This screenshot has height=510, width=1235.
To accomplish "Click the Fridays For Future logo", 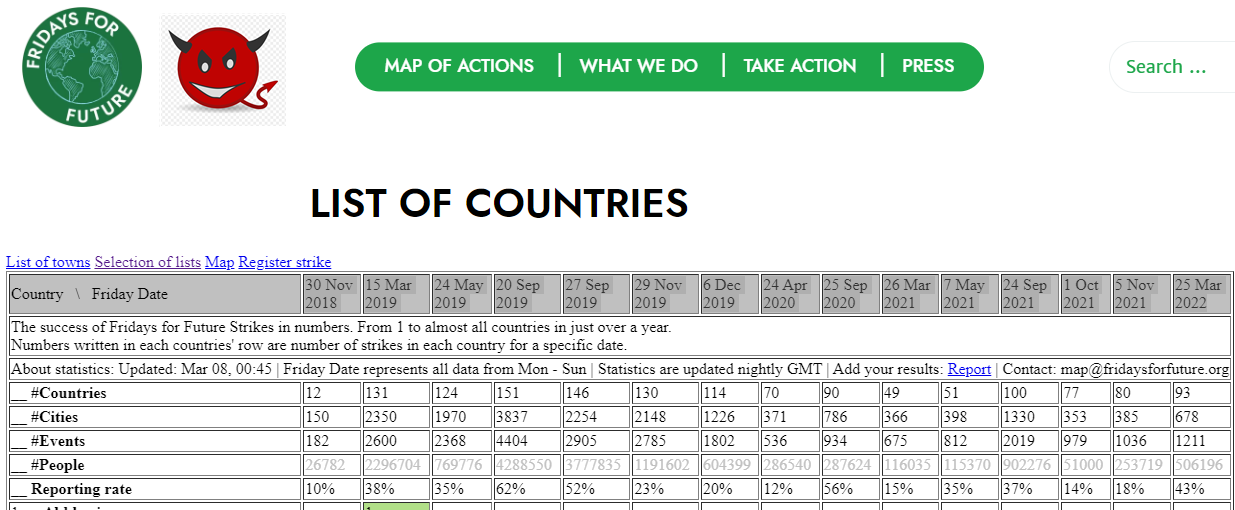I will point(81,67).
